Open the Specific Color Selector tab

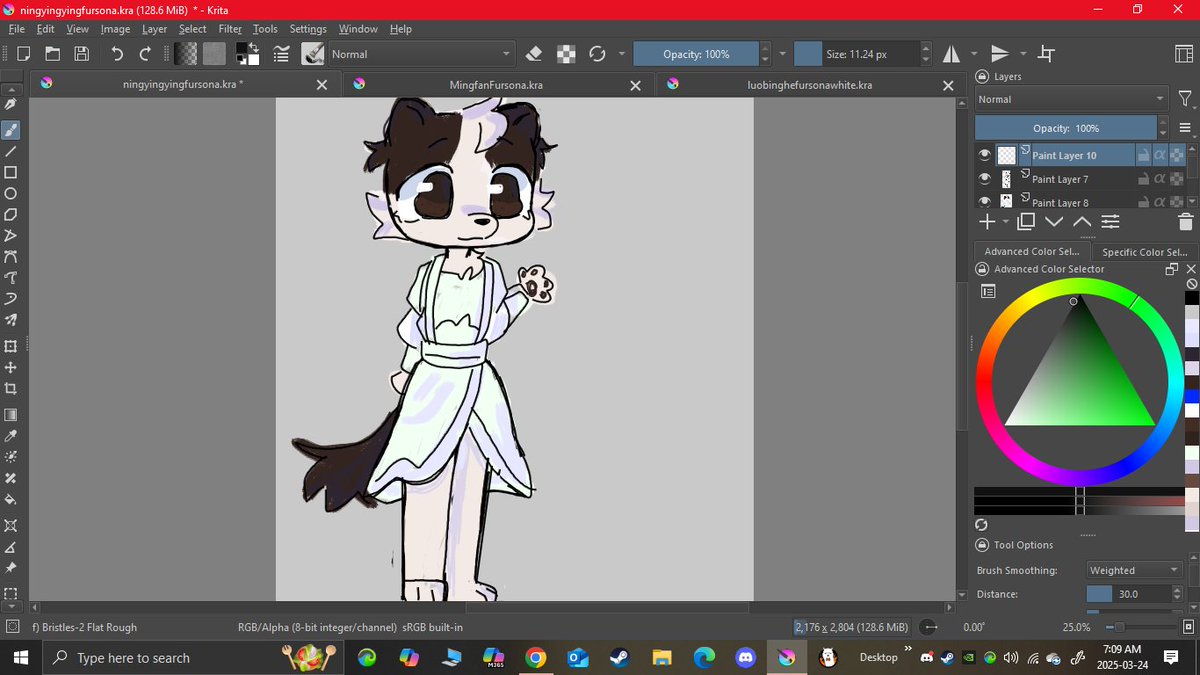(x=1145, y=252)
